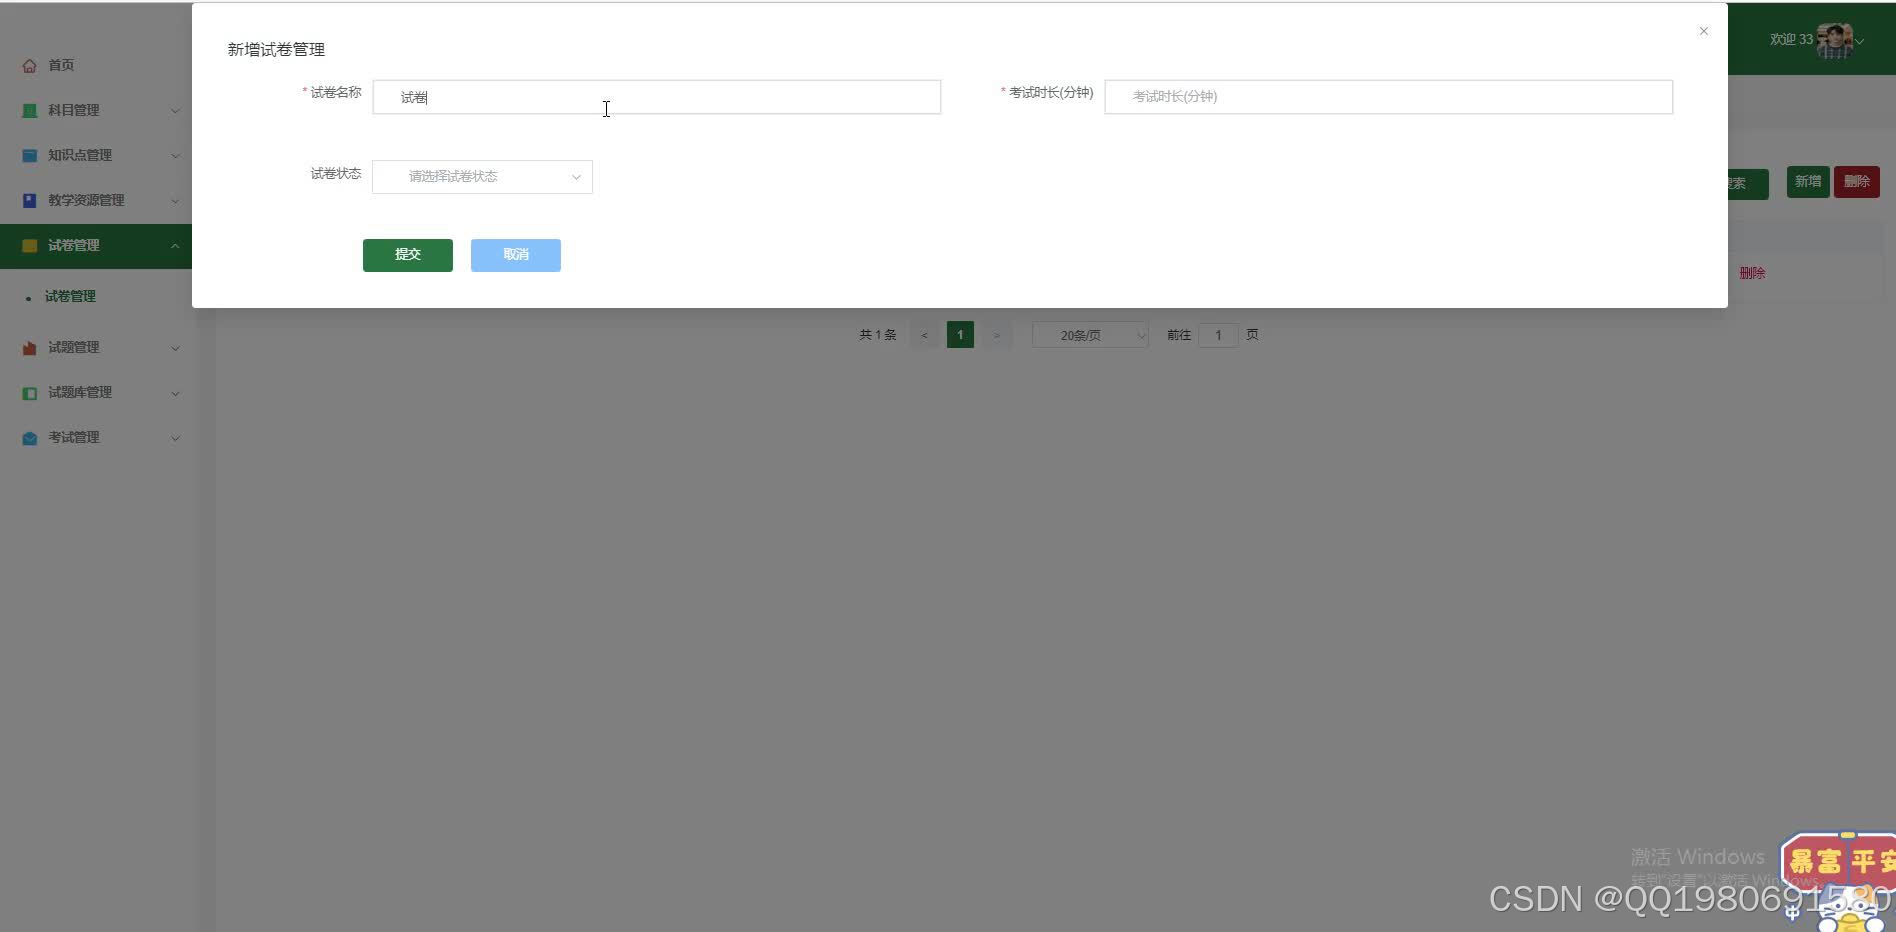The image size is (1896, 932).
Task: Click the 前往 page number input
Action: pyautogui.click(x=1218, y=335)
